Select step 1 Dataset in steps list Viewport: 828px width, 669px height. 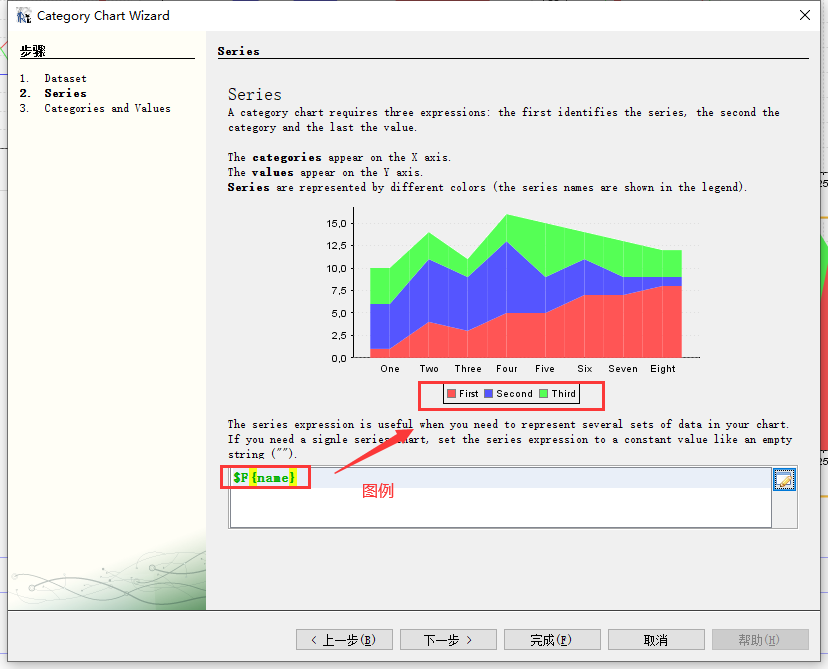pos(65,78)
